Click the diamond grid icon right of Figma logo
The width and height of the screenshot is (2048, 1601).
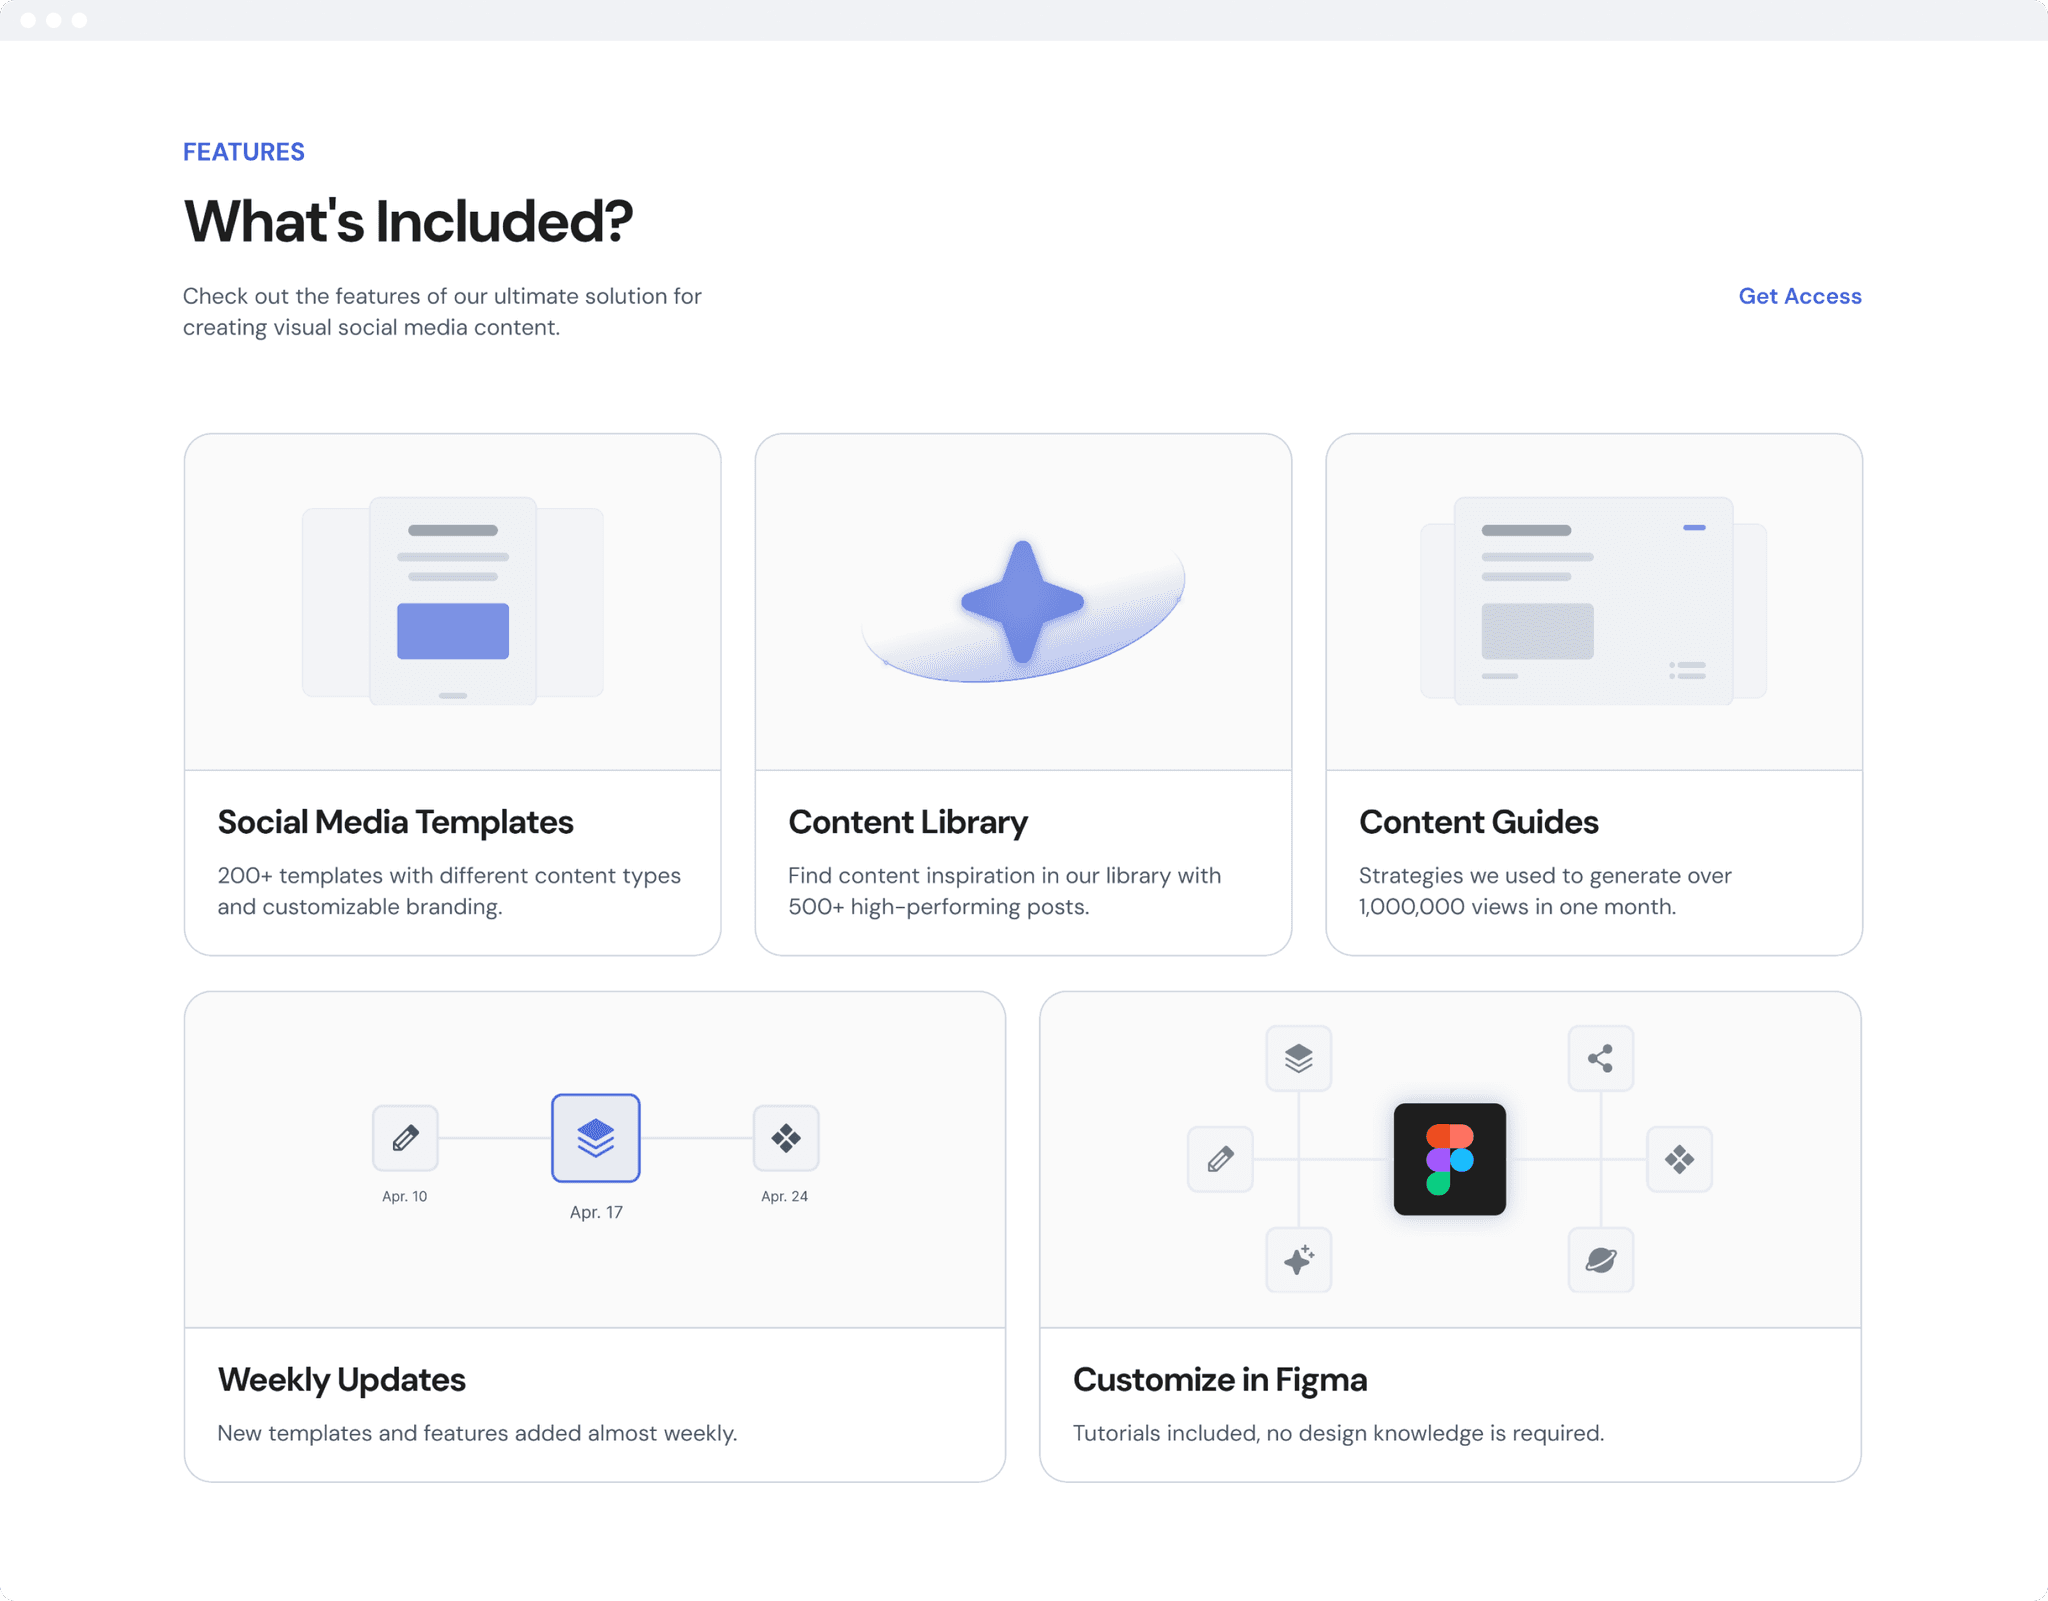pos(1680,1160)
